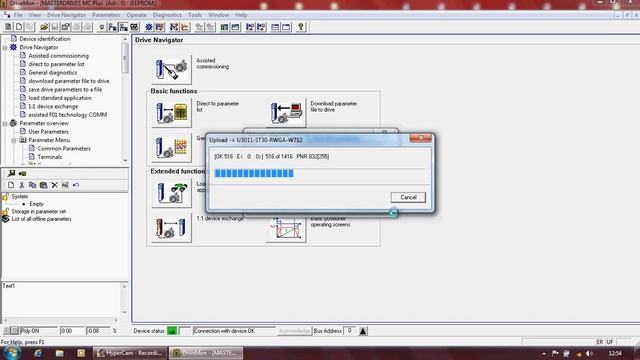Click the 0.00 value field in status bar

coord(71,331)
